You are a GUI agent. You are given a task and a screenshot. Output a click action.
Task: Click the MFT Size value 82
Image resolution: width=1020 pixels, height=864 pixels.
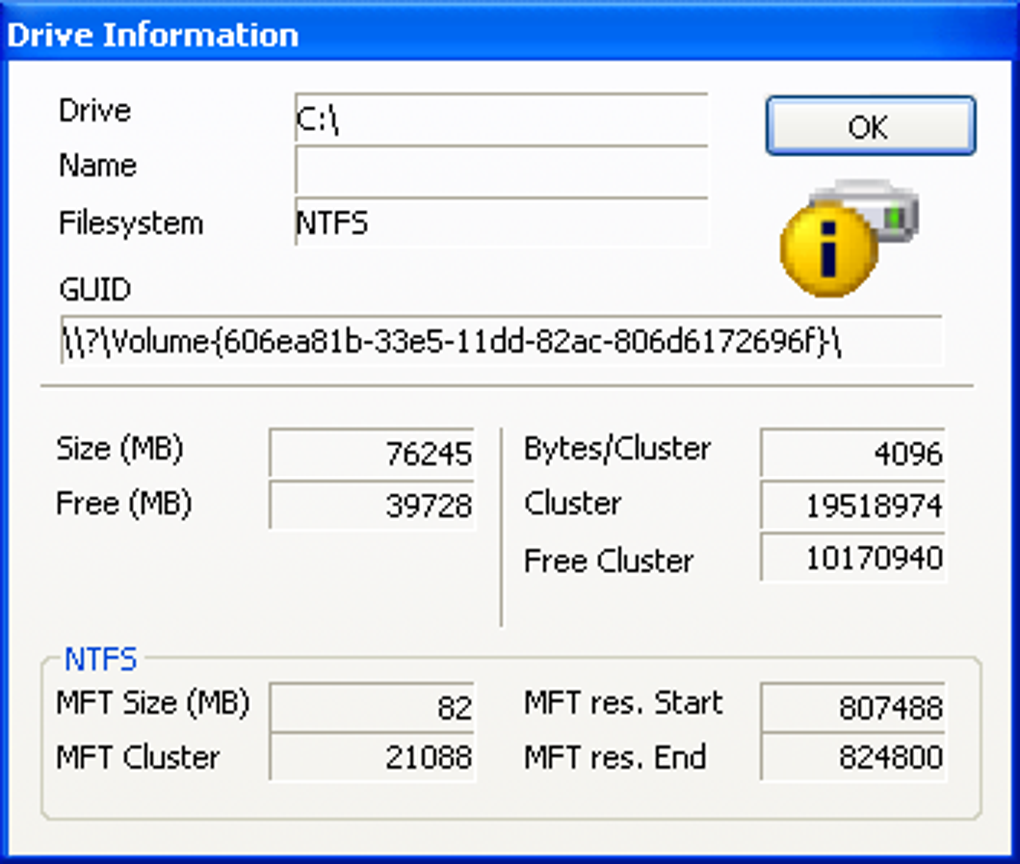tap(372, 707)
